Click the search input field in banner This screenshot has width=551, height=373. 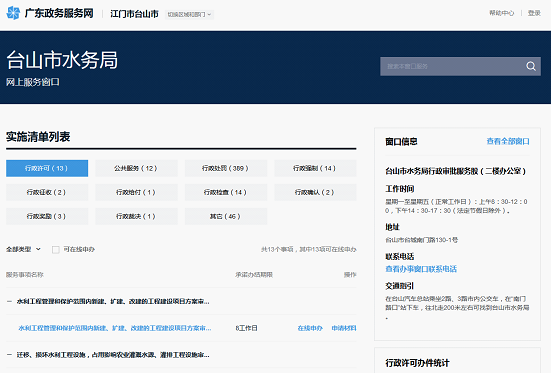click(452, 66)
